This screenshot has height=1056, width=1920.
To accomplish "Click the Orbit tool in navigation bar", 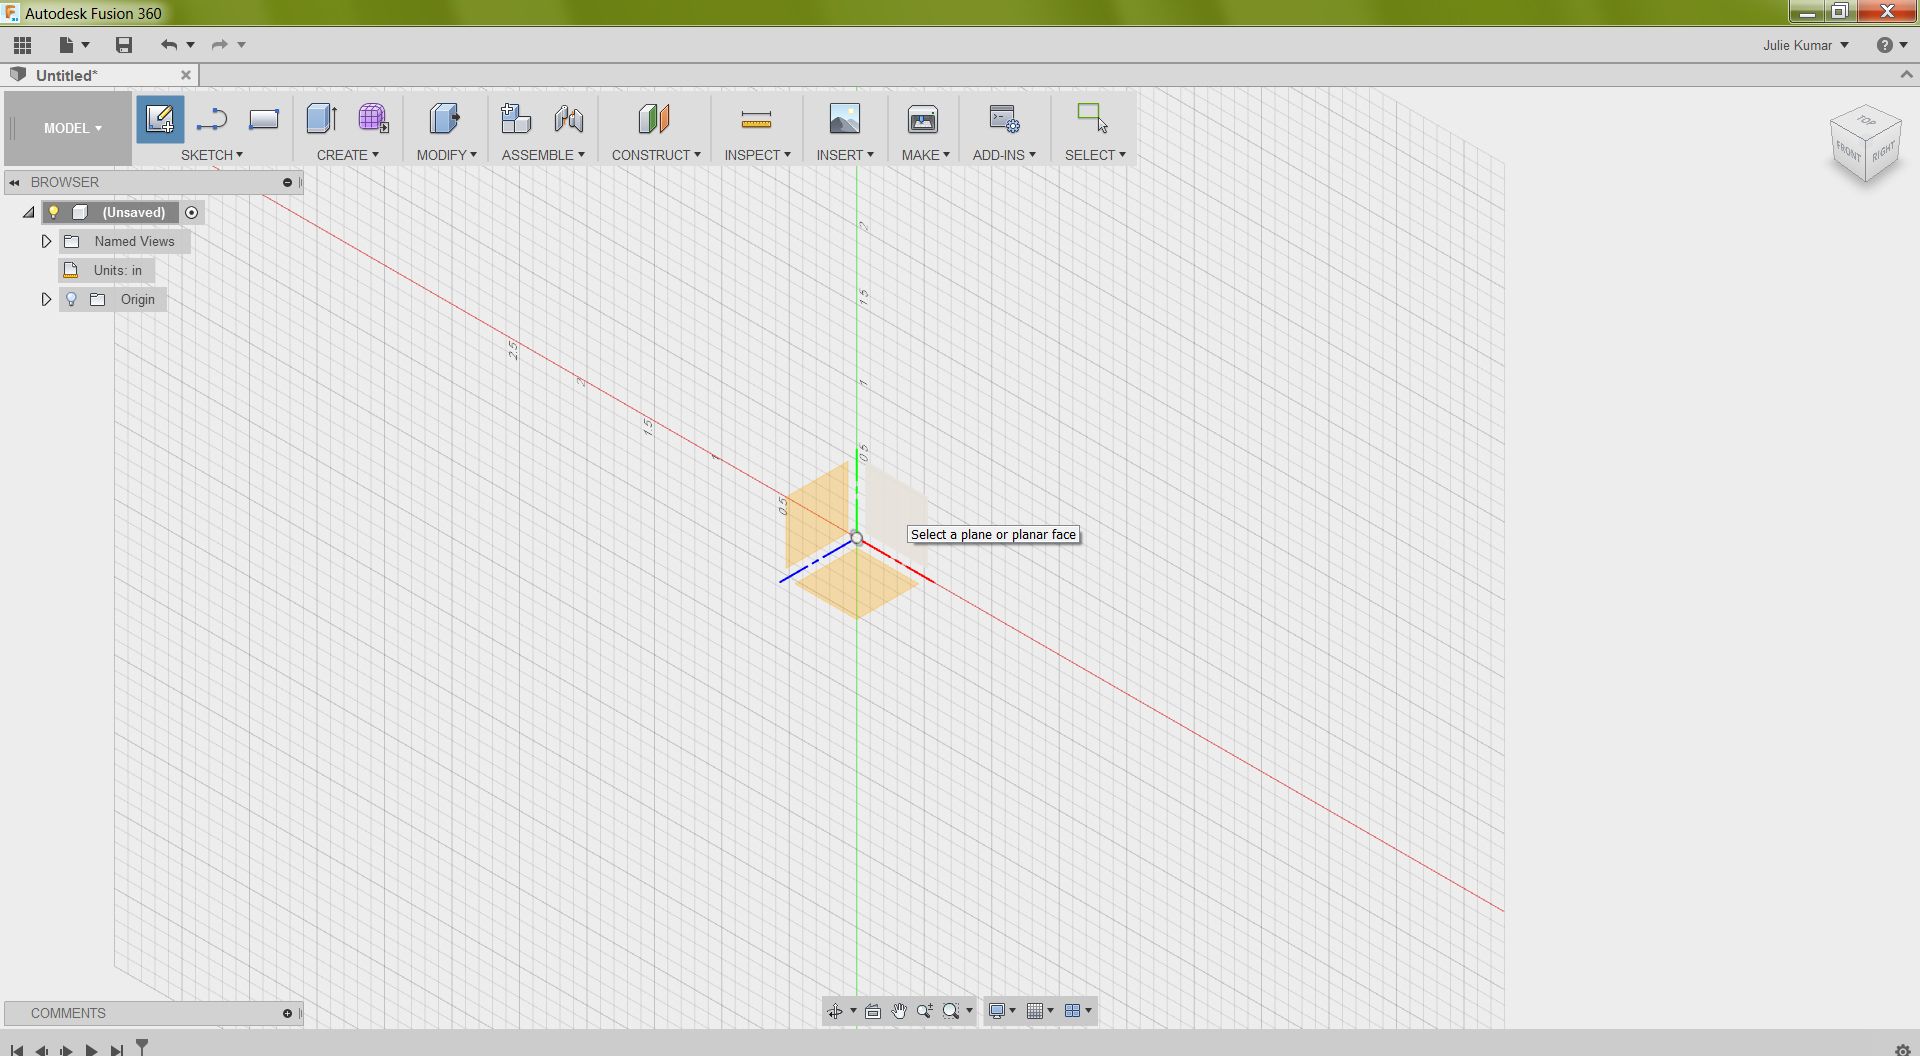I will (837, 1011).
